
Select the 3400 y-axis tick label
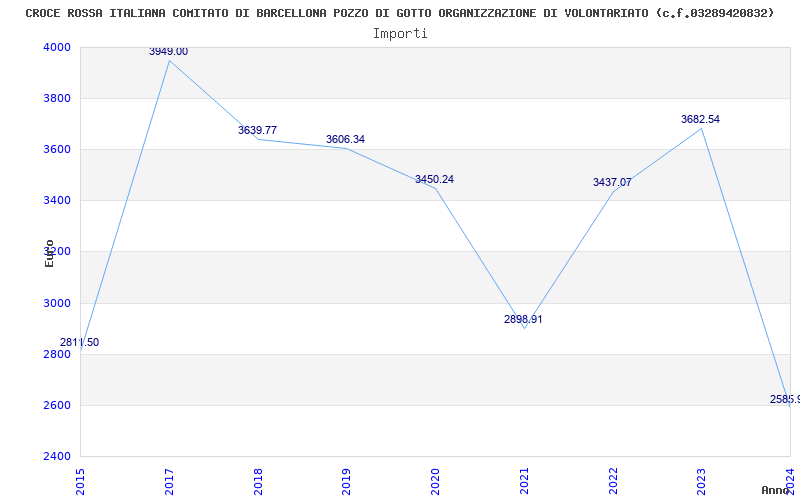[58, 201]
